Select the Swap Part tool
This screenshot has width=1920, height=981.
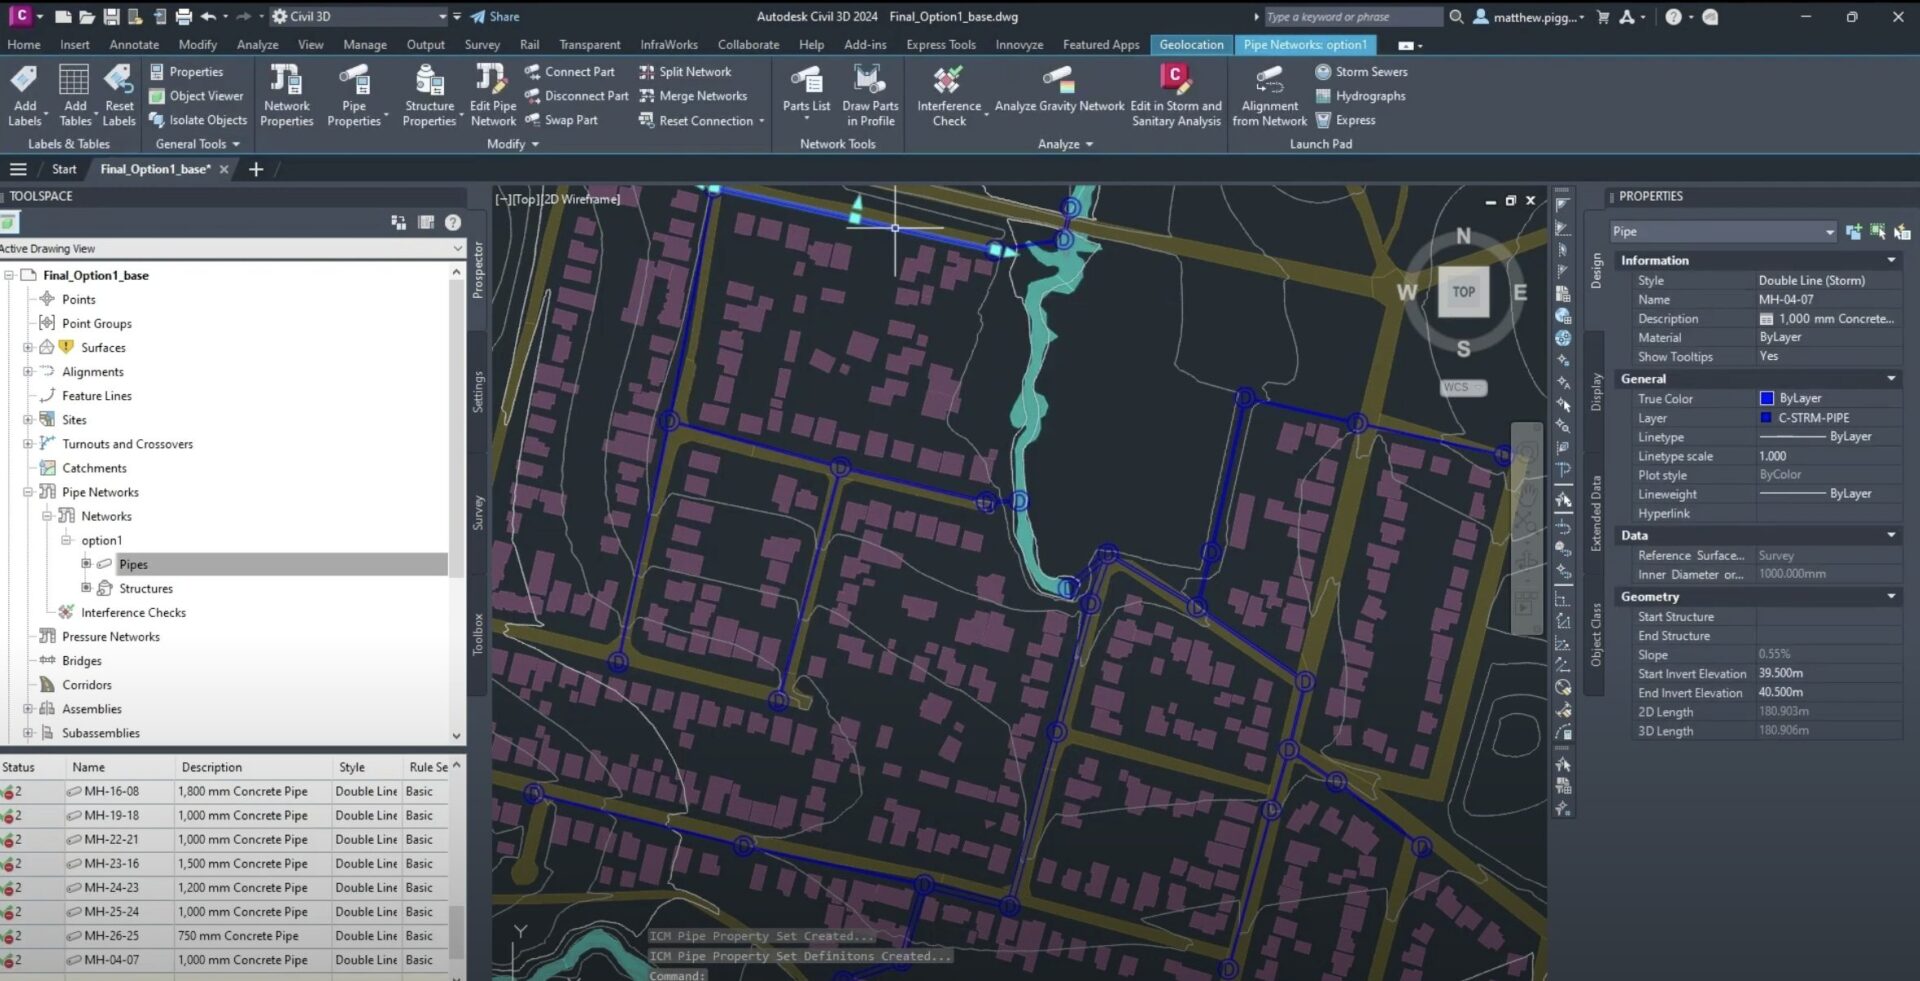point(563,119)
